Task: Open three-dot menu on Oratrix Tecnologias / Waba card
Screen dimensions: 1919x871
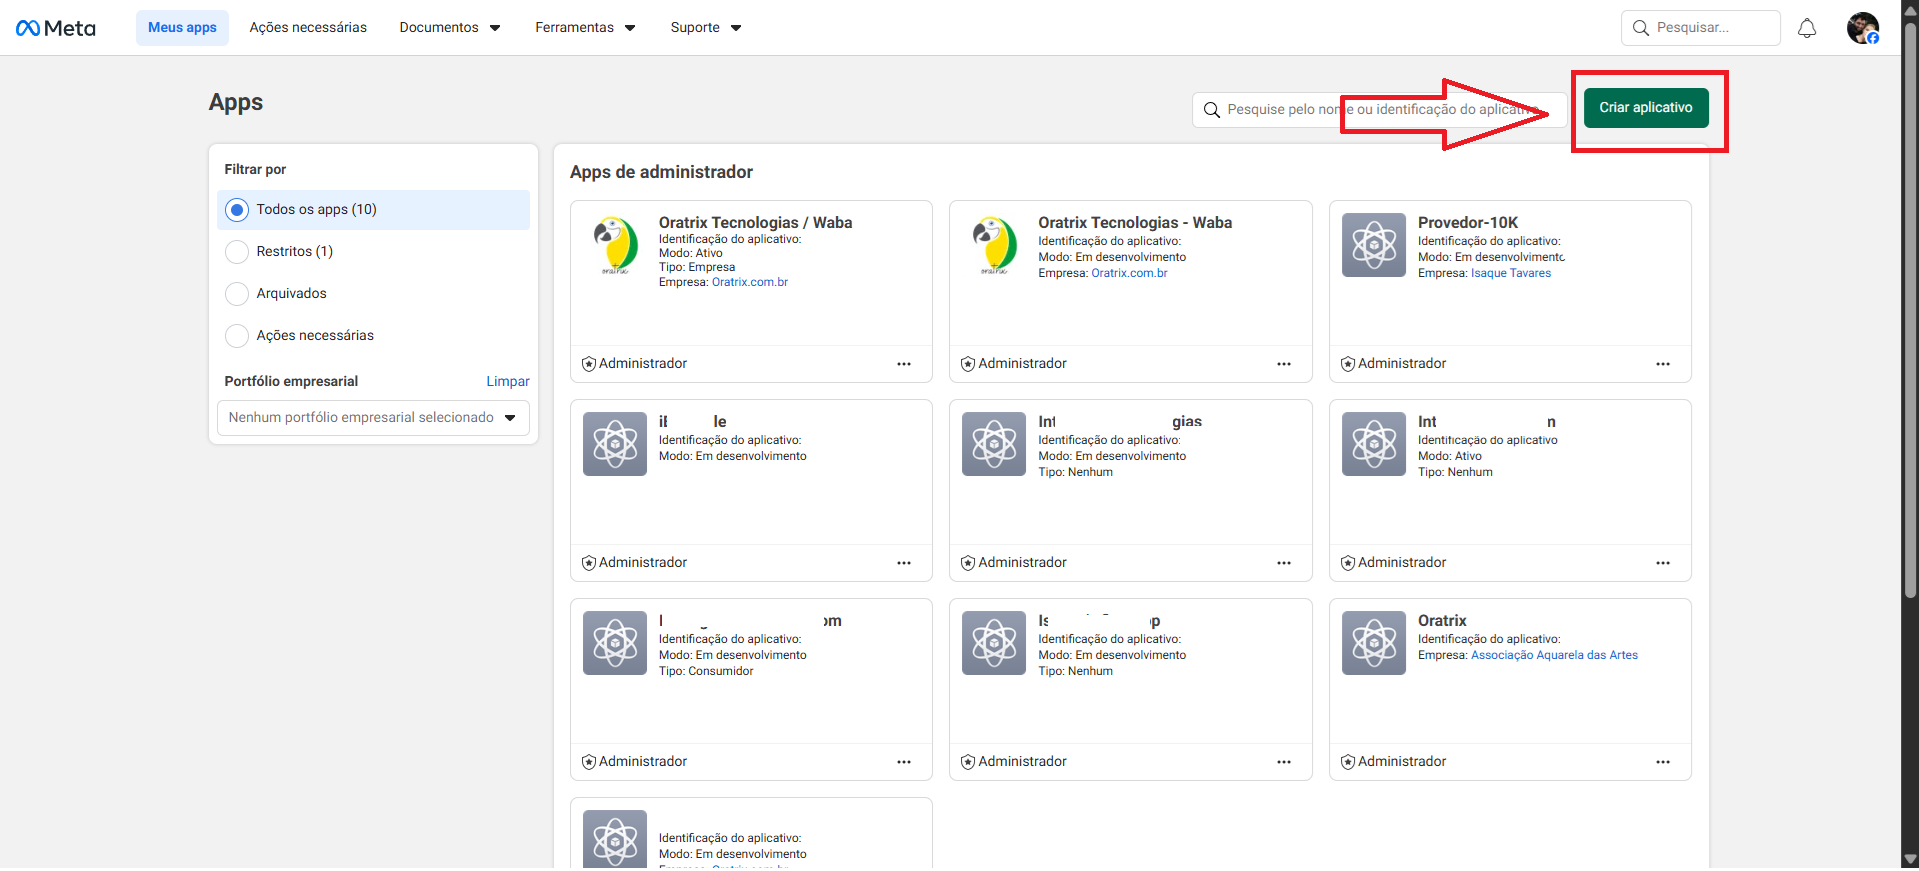Action: pyautogui.click(x=903, y=364)
